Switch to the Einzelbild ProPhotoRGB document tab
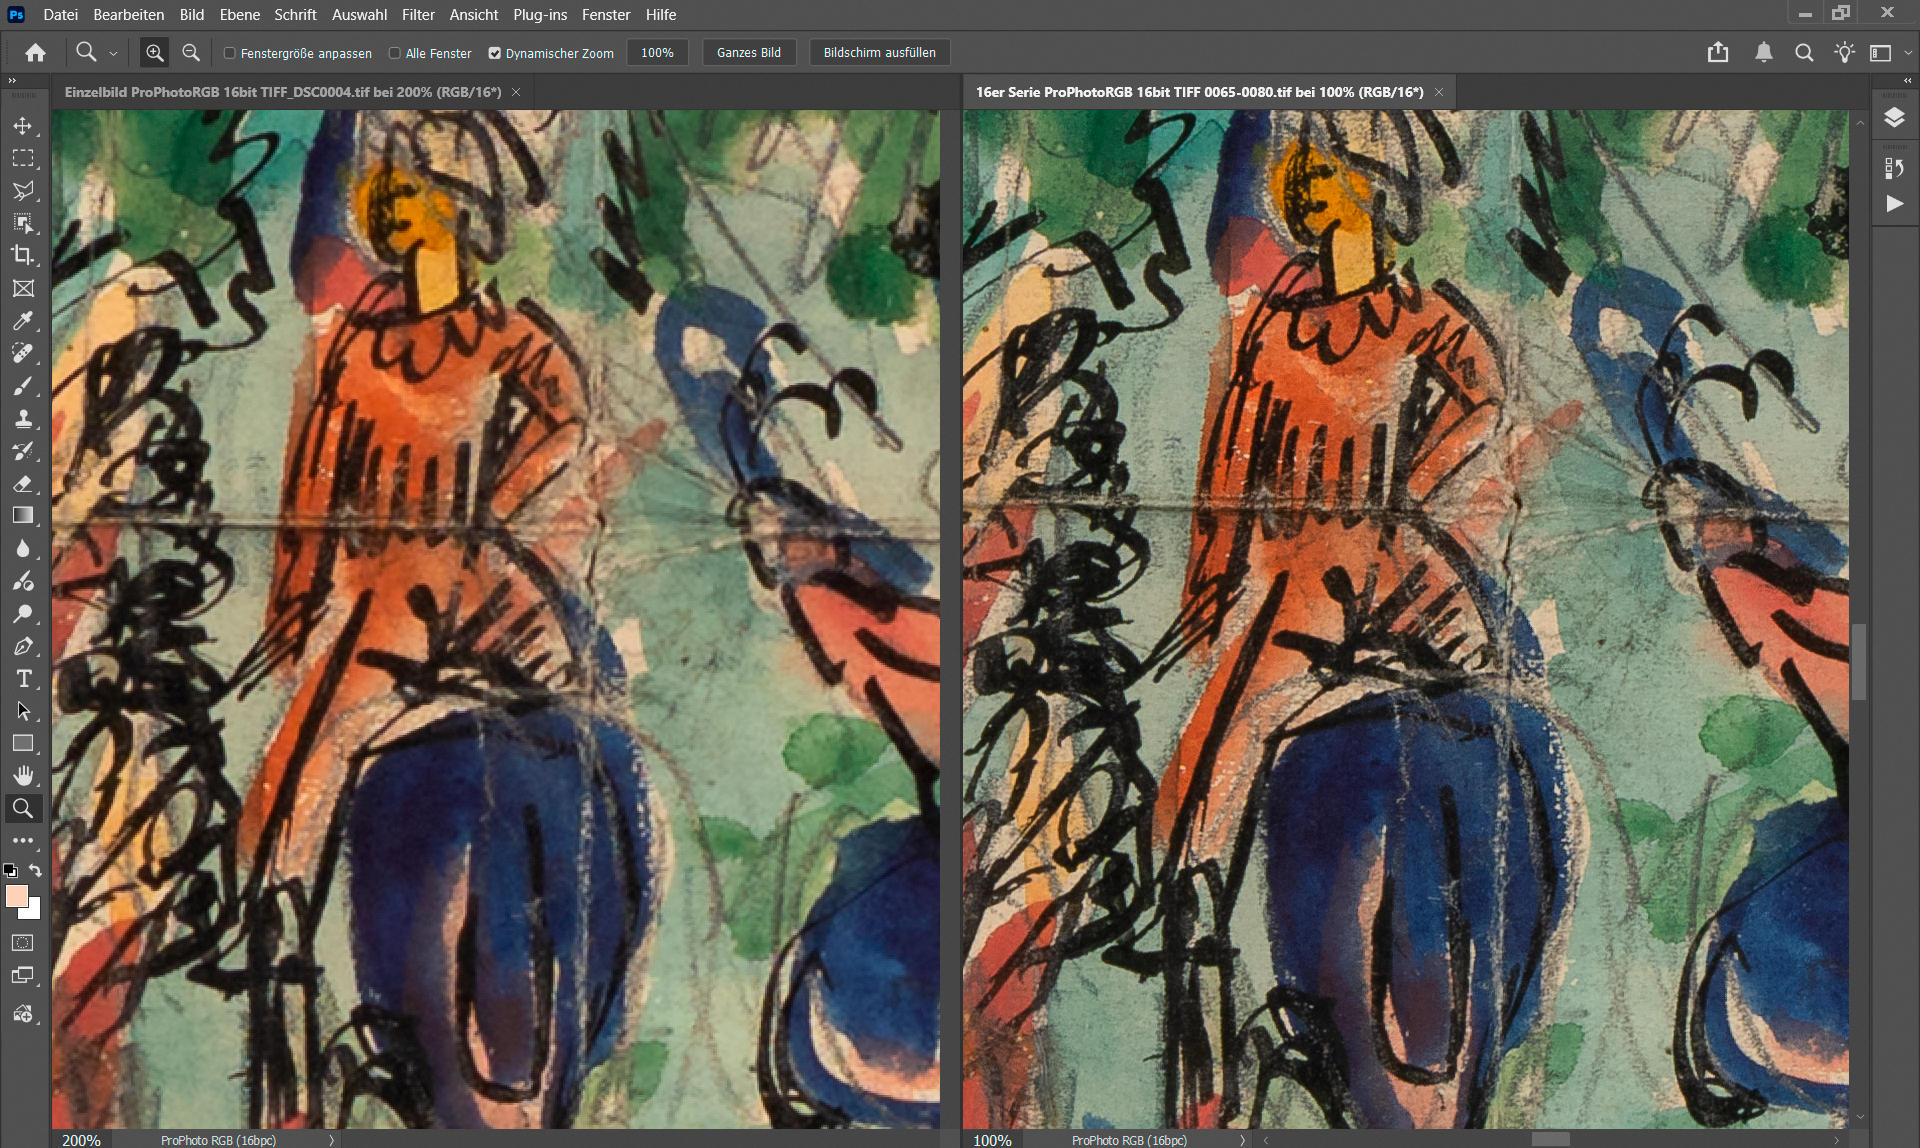The image size is (1920, 1148). [x=283, y=92]
